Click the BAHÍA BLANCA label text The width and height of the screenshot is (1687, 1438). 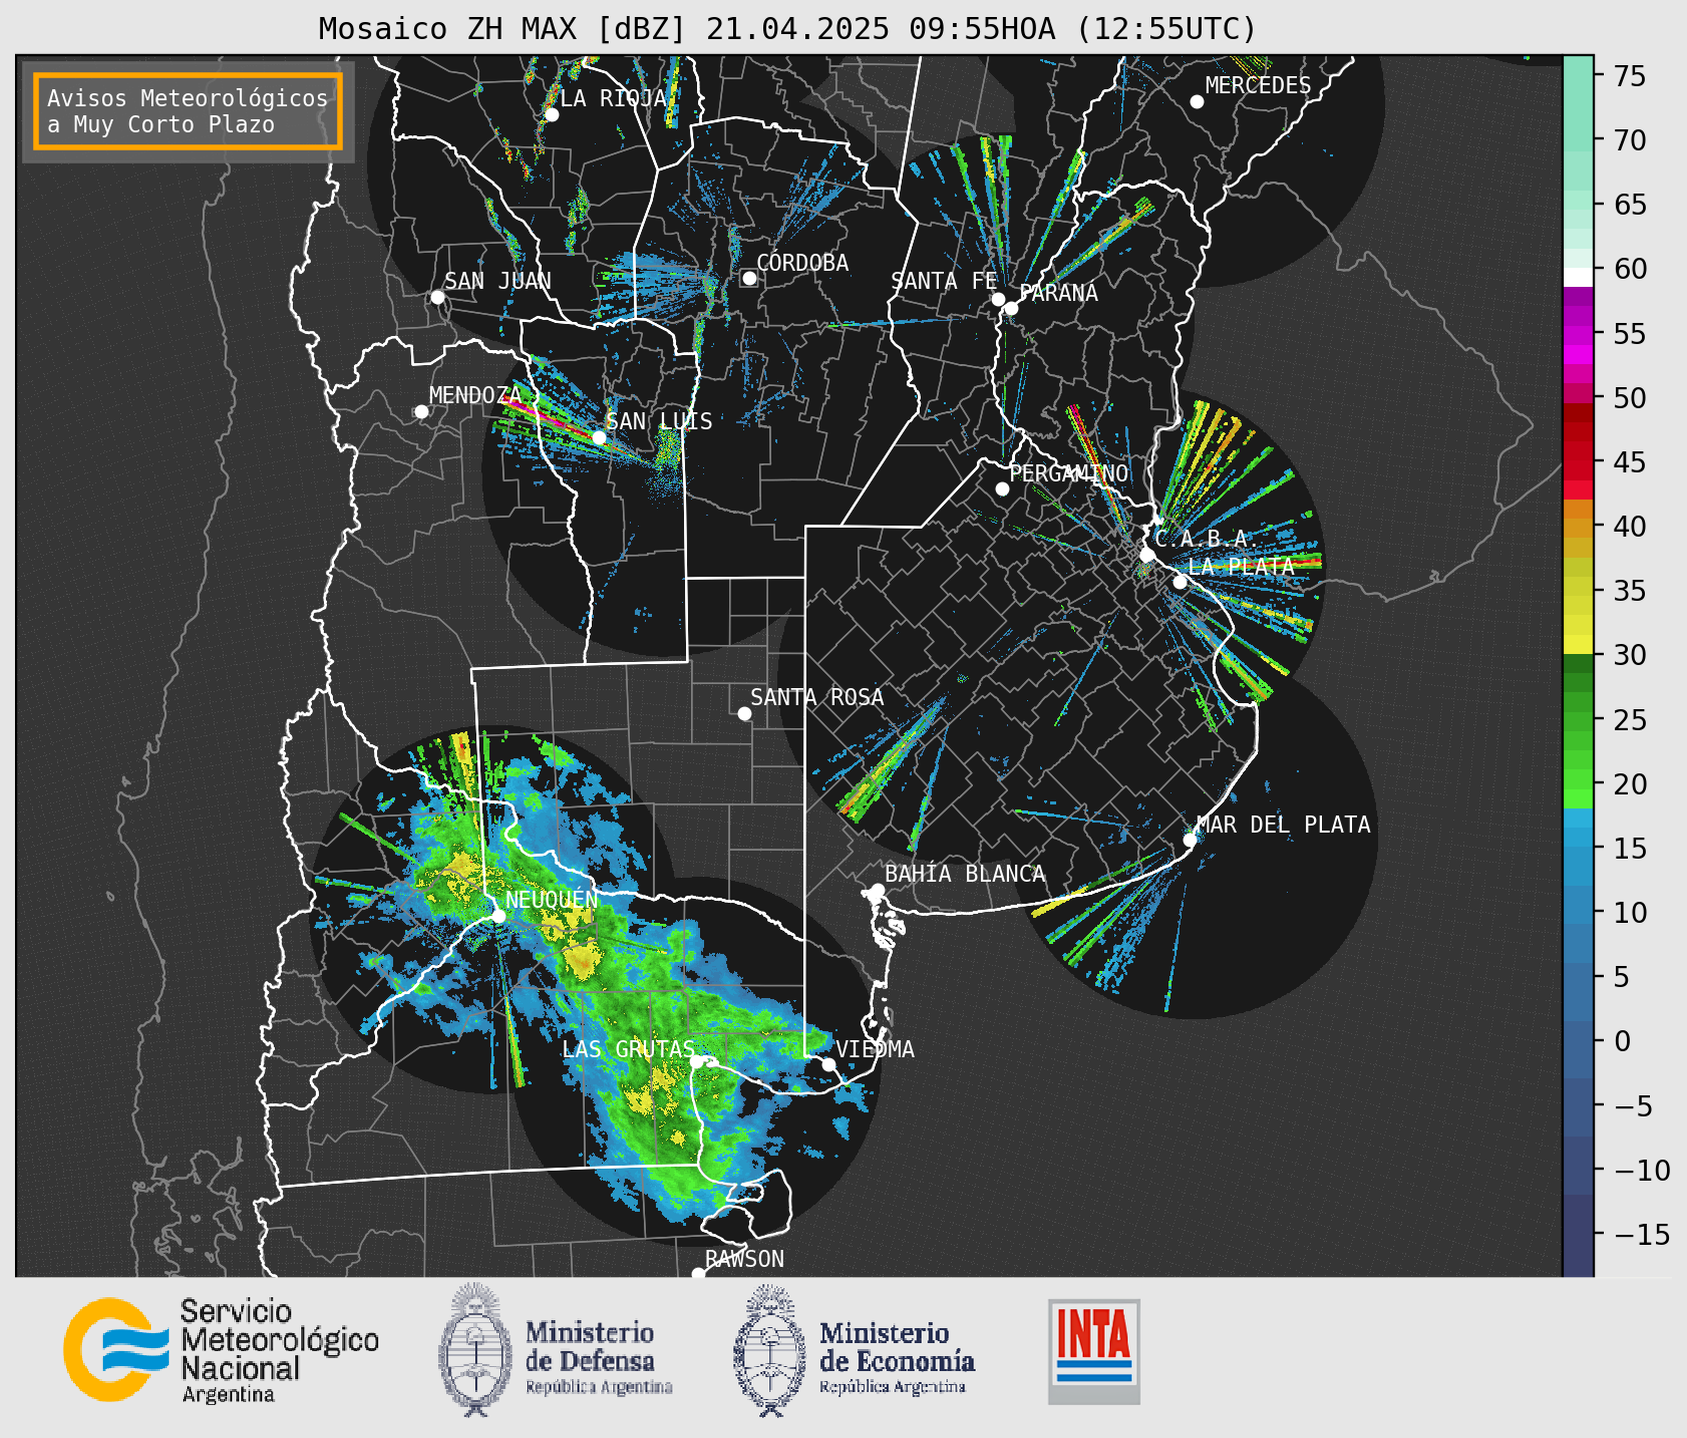pyautogui.click(x=965, y=874)
